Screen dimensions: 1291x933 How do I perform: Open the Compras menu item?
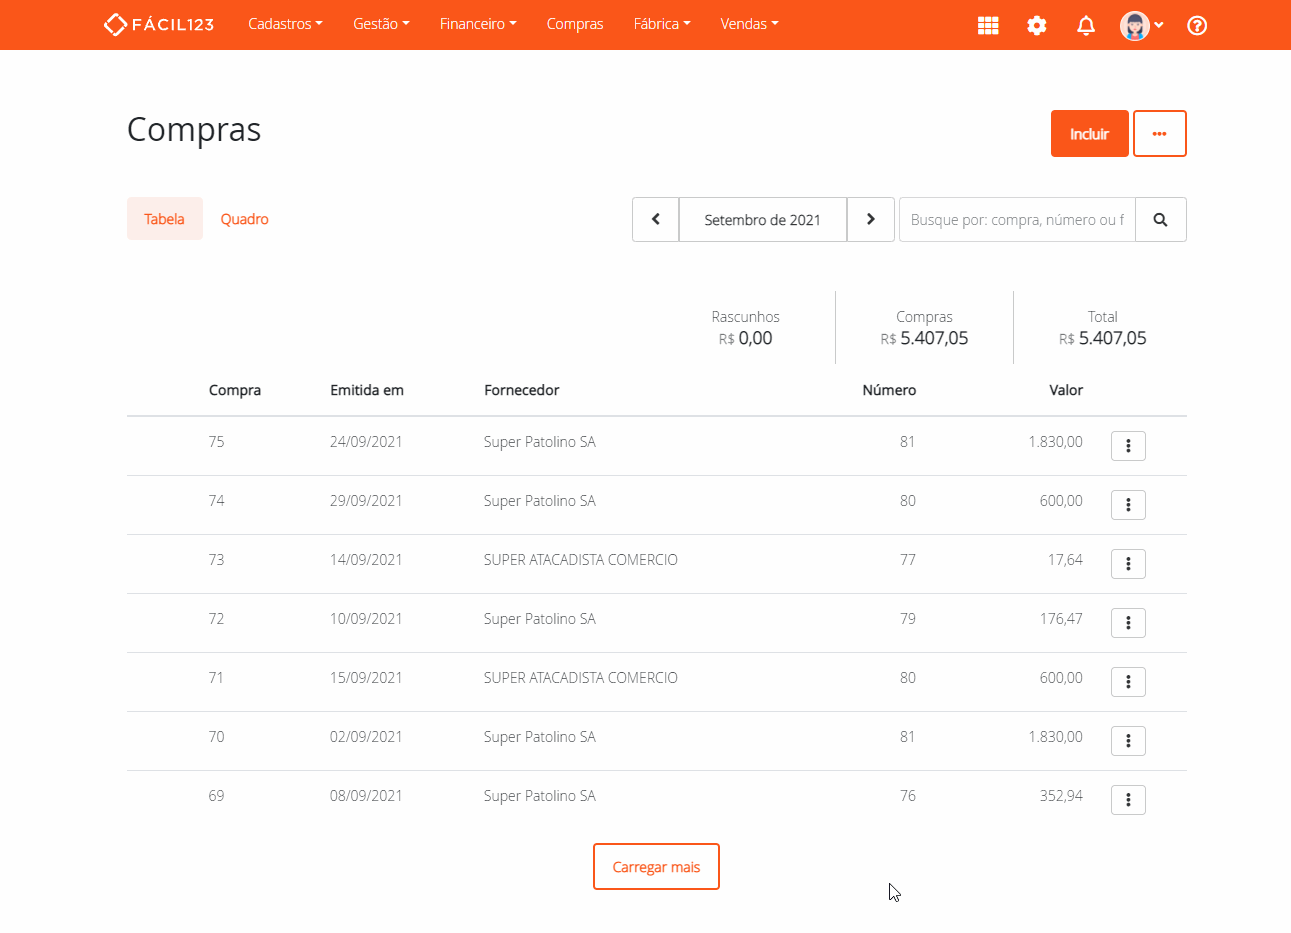[575, 24]
